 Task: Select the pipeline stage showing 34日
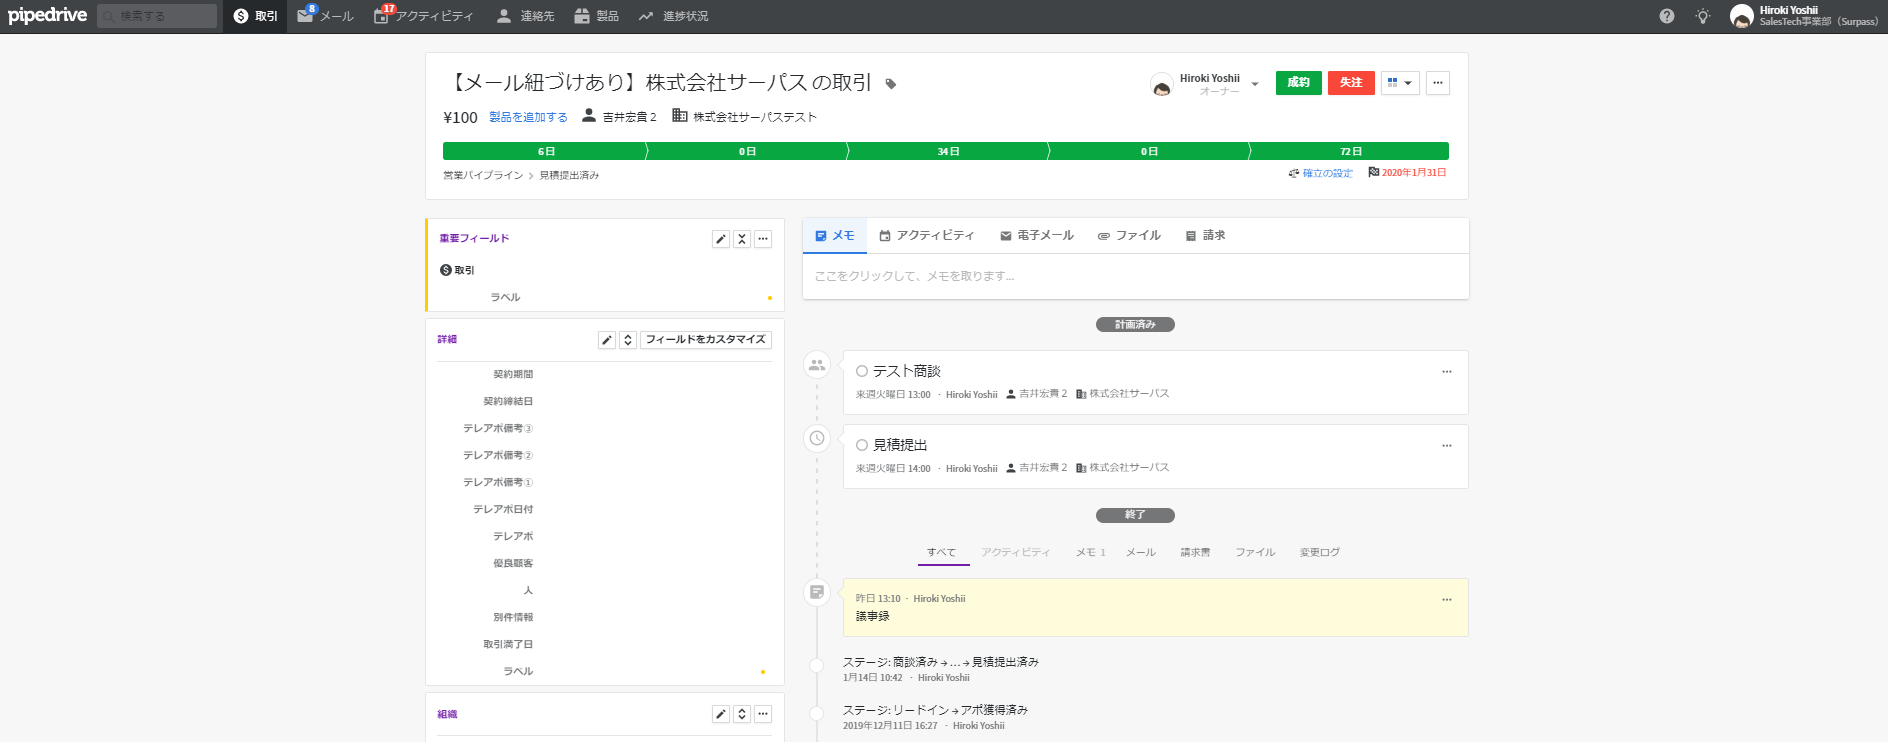point(948,151)
